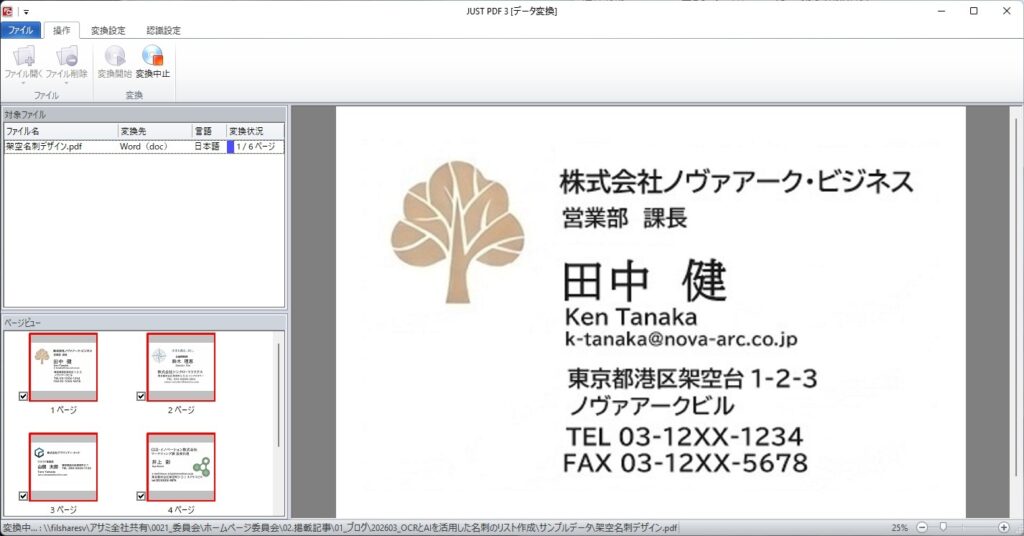Screen dimensions: 1024x536
Task: Click the 変換先 column header
Action: (x=155, y=131)
